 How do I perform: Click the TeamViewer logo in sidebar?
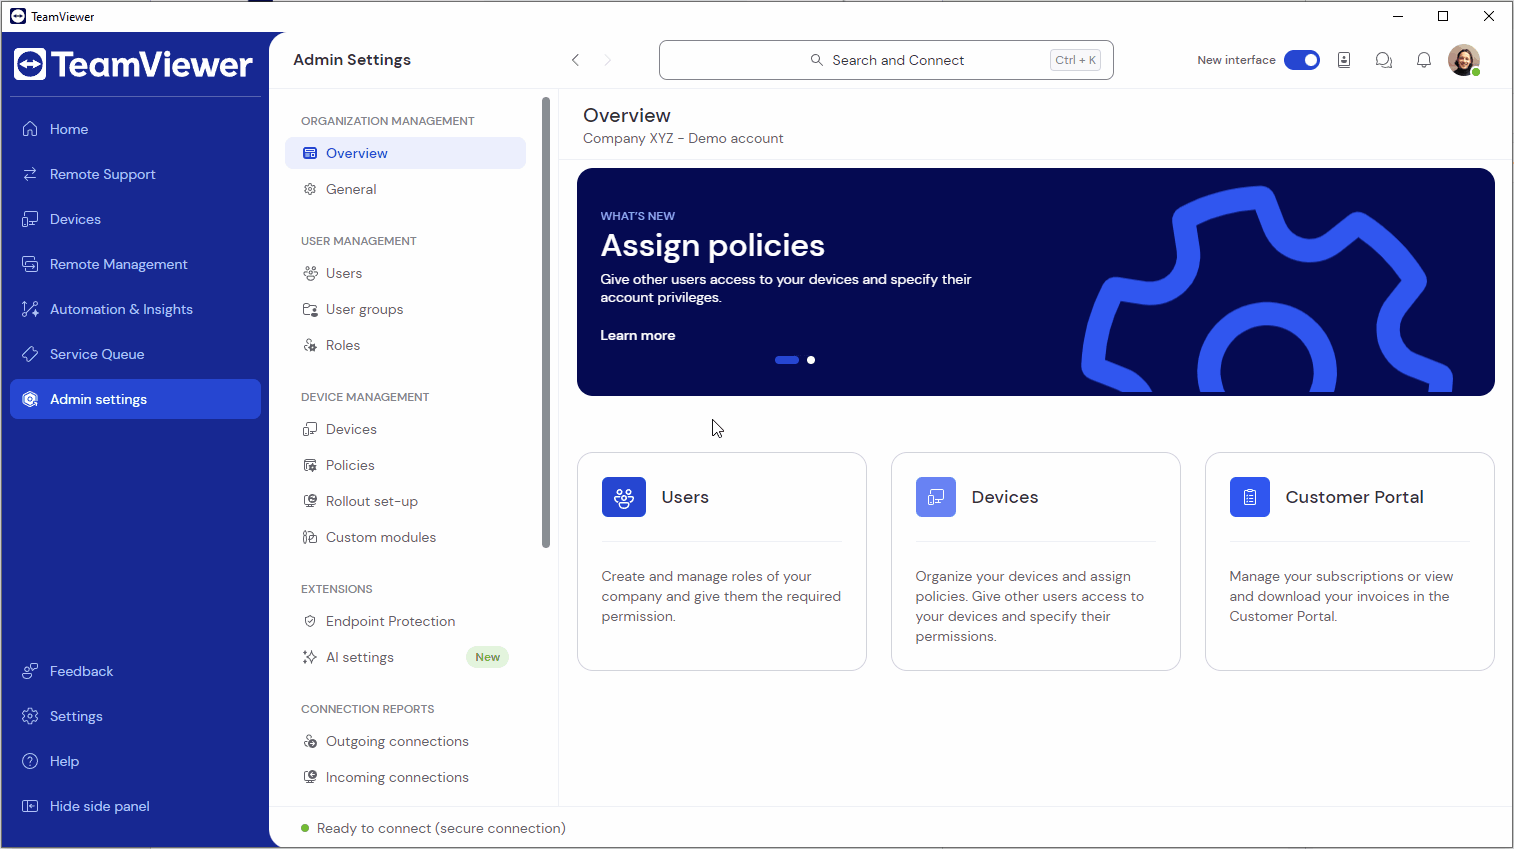[133, 65]
